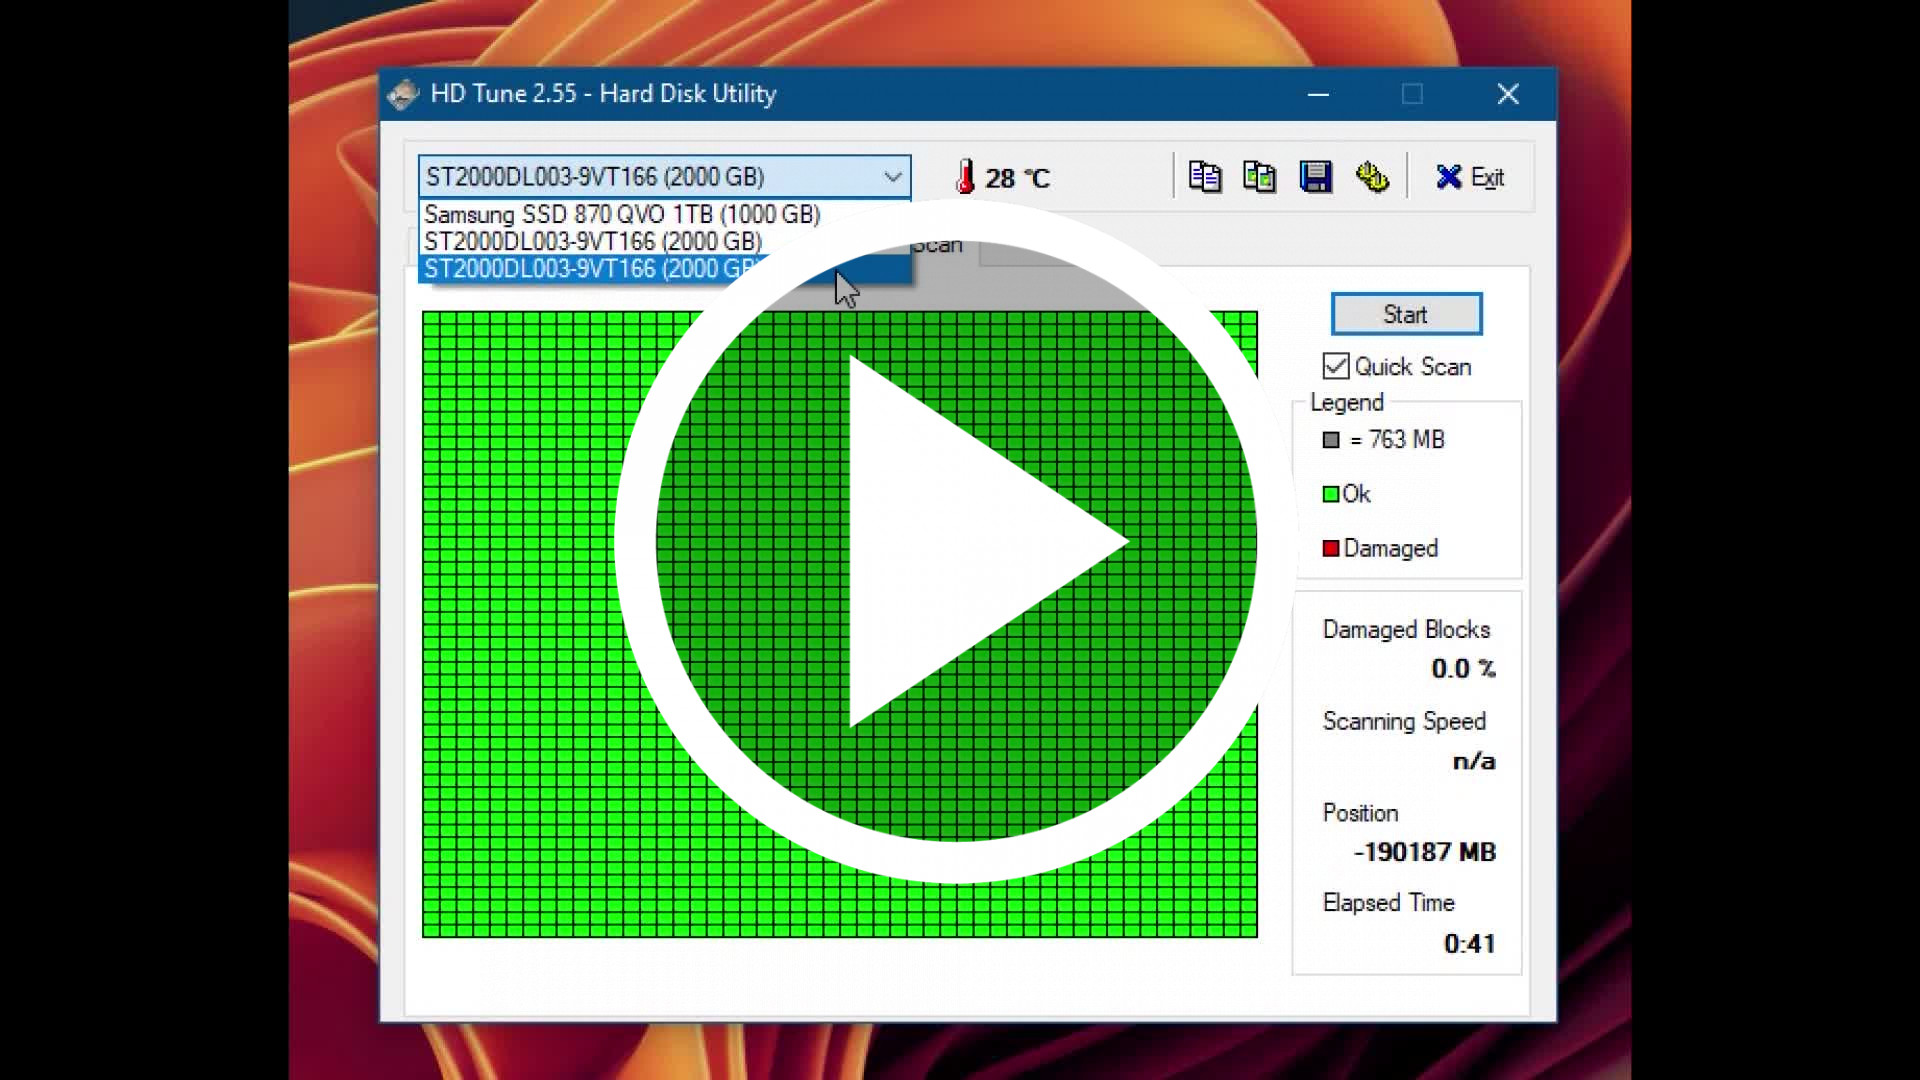
Task: Open the options wrench icon
Action: pyautogui.click(x=1372, y=177)
